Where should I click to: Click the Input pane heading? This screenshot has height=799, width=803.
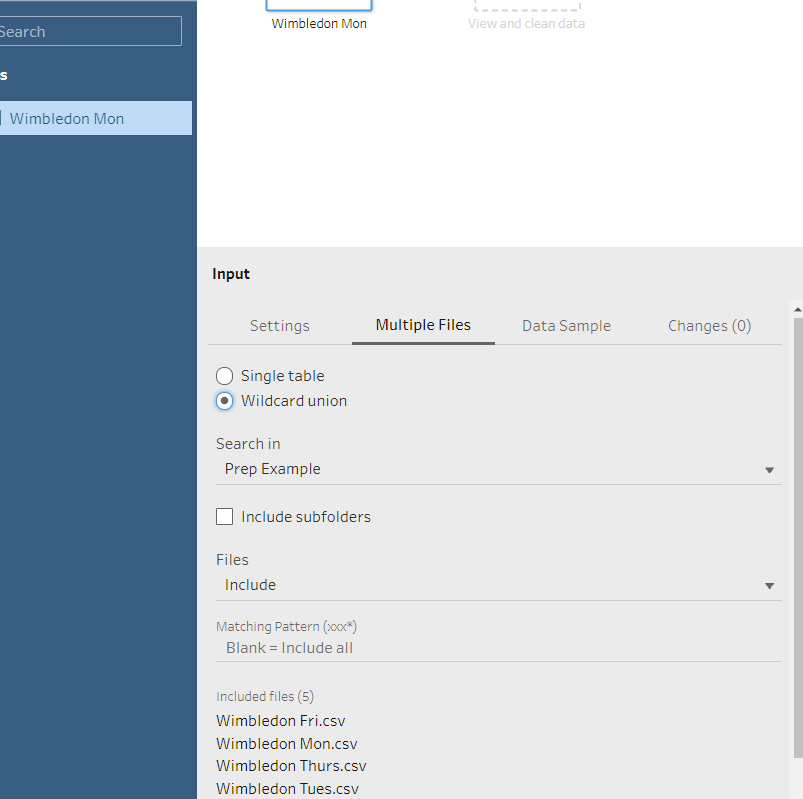coord(231,274)
